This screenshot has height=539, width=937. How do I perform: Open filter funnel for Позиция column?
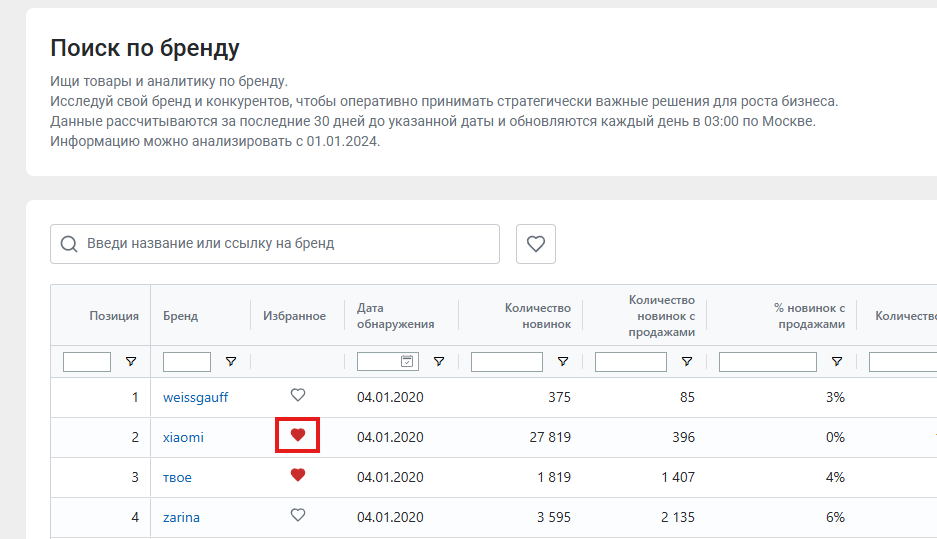(131, 362)
